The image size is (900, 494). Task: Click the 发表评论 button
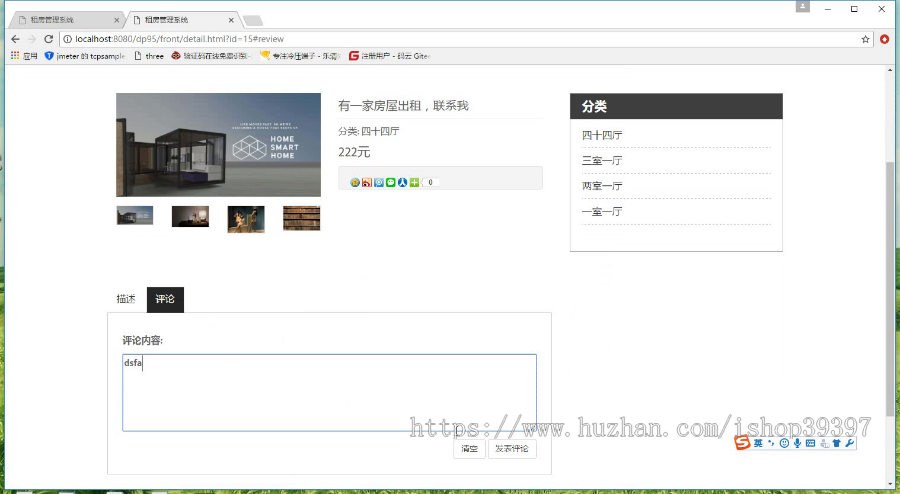click(x=512, y=449)
